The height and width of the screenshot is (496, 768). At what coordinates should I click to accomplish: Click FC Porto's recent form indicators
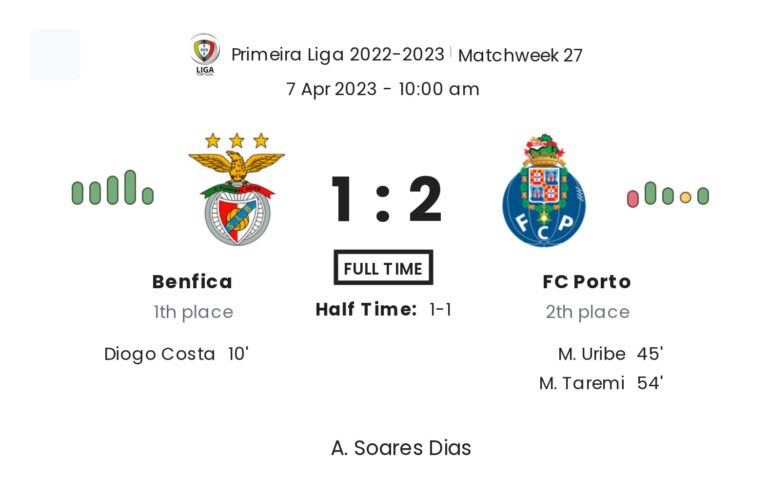coord(668,194)
